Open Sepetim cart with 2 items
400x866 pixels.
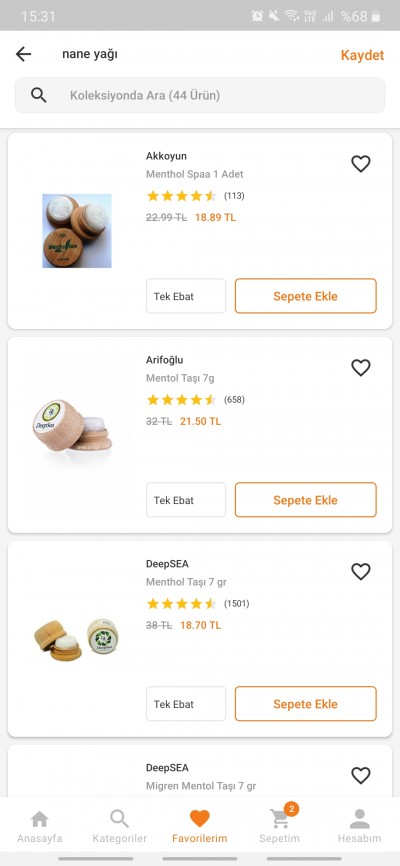pyautogui.click(x=280, y=825)
